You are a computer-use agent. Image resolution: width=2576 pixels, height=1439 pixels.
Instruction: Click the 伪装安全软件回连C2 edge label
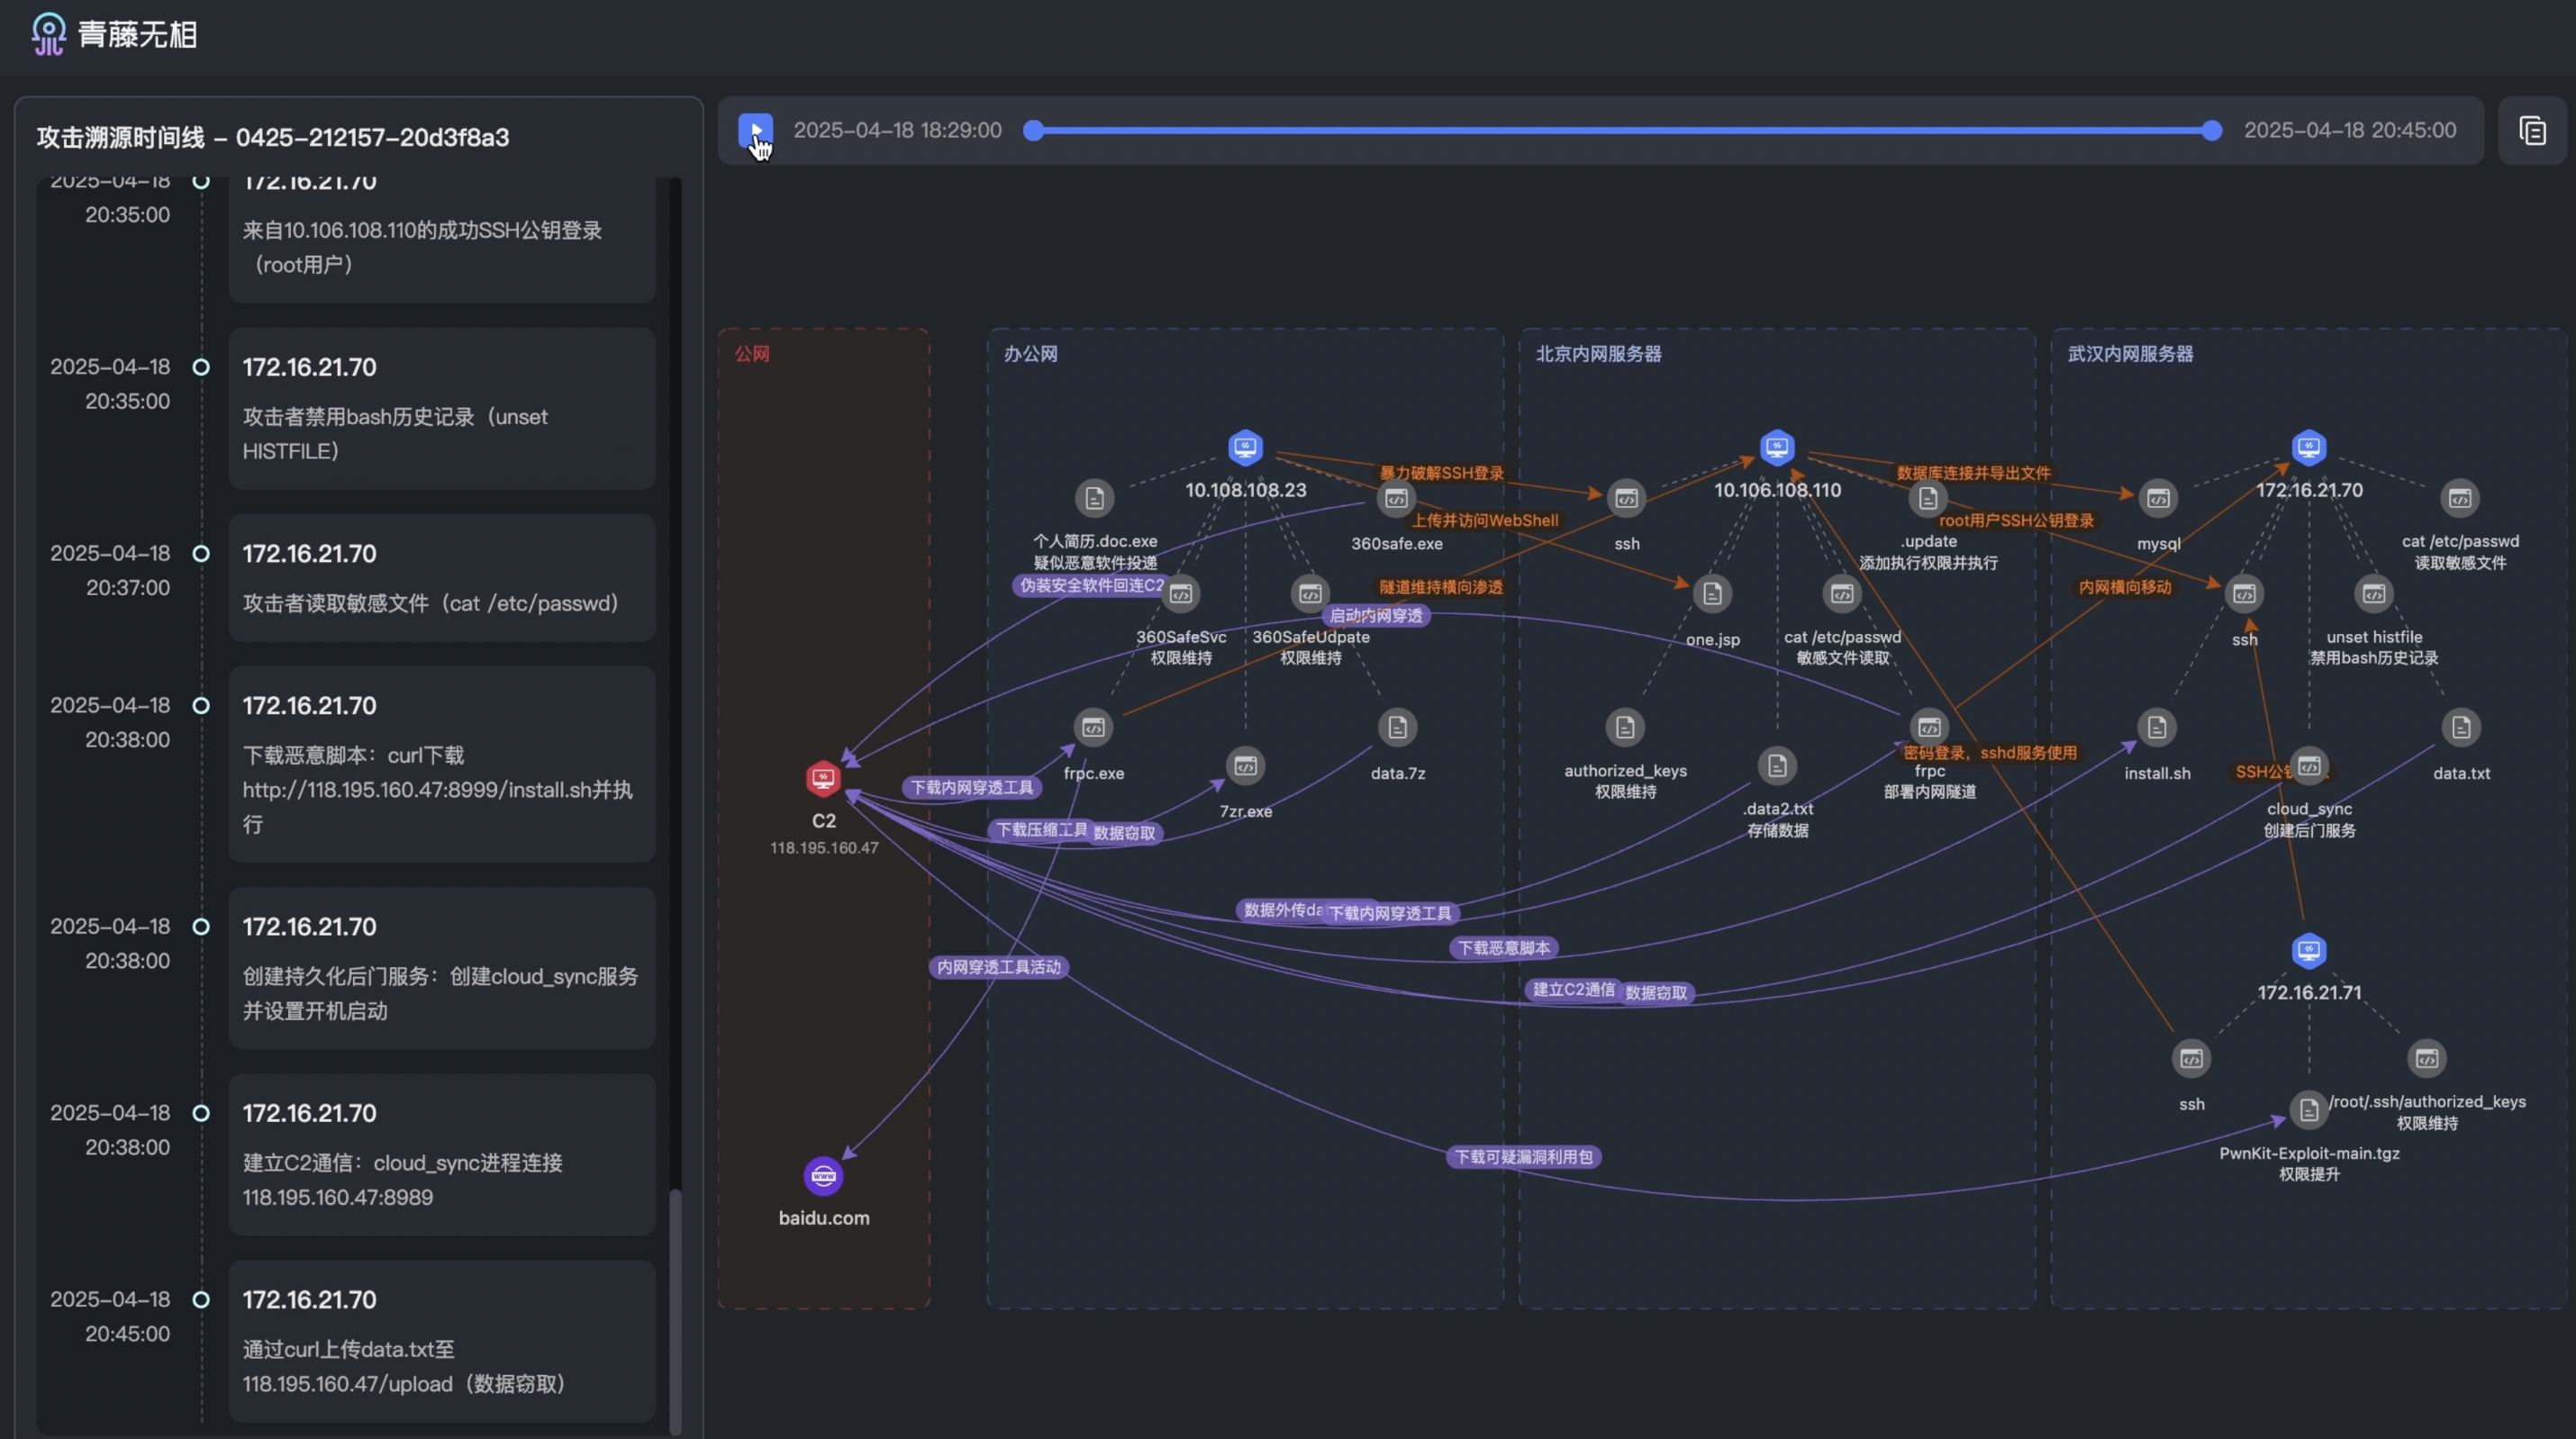(1090, 585)
